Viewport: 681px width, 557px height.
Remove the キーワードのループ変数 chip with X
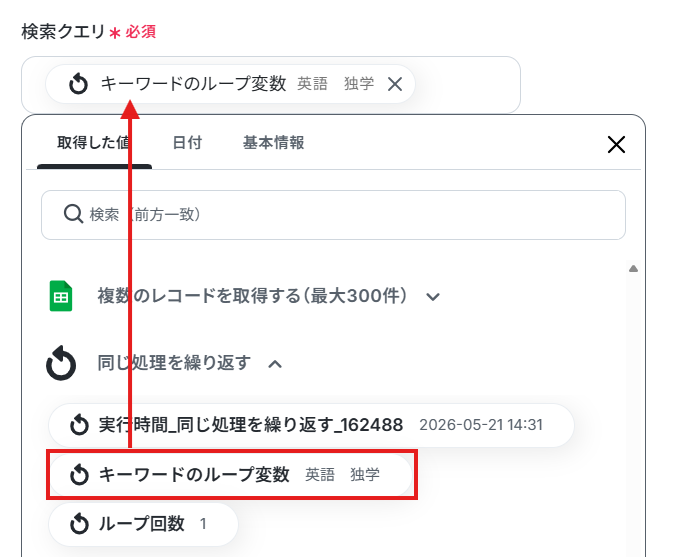(x=395, y=84)
